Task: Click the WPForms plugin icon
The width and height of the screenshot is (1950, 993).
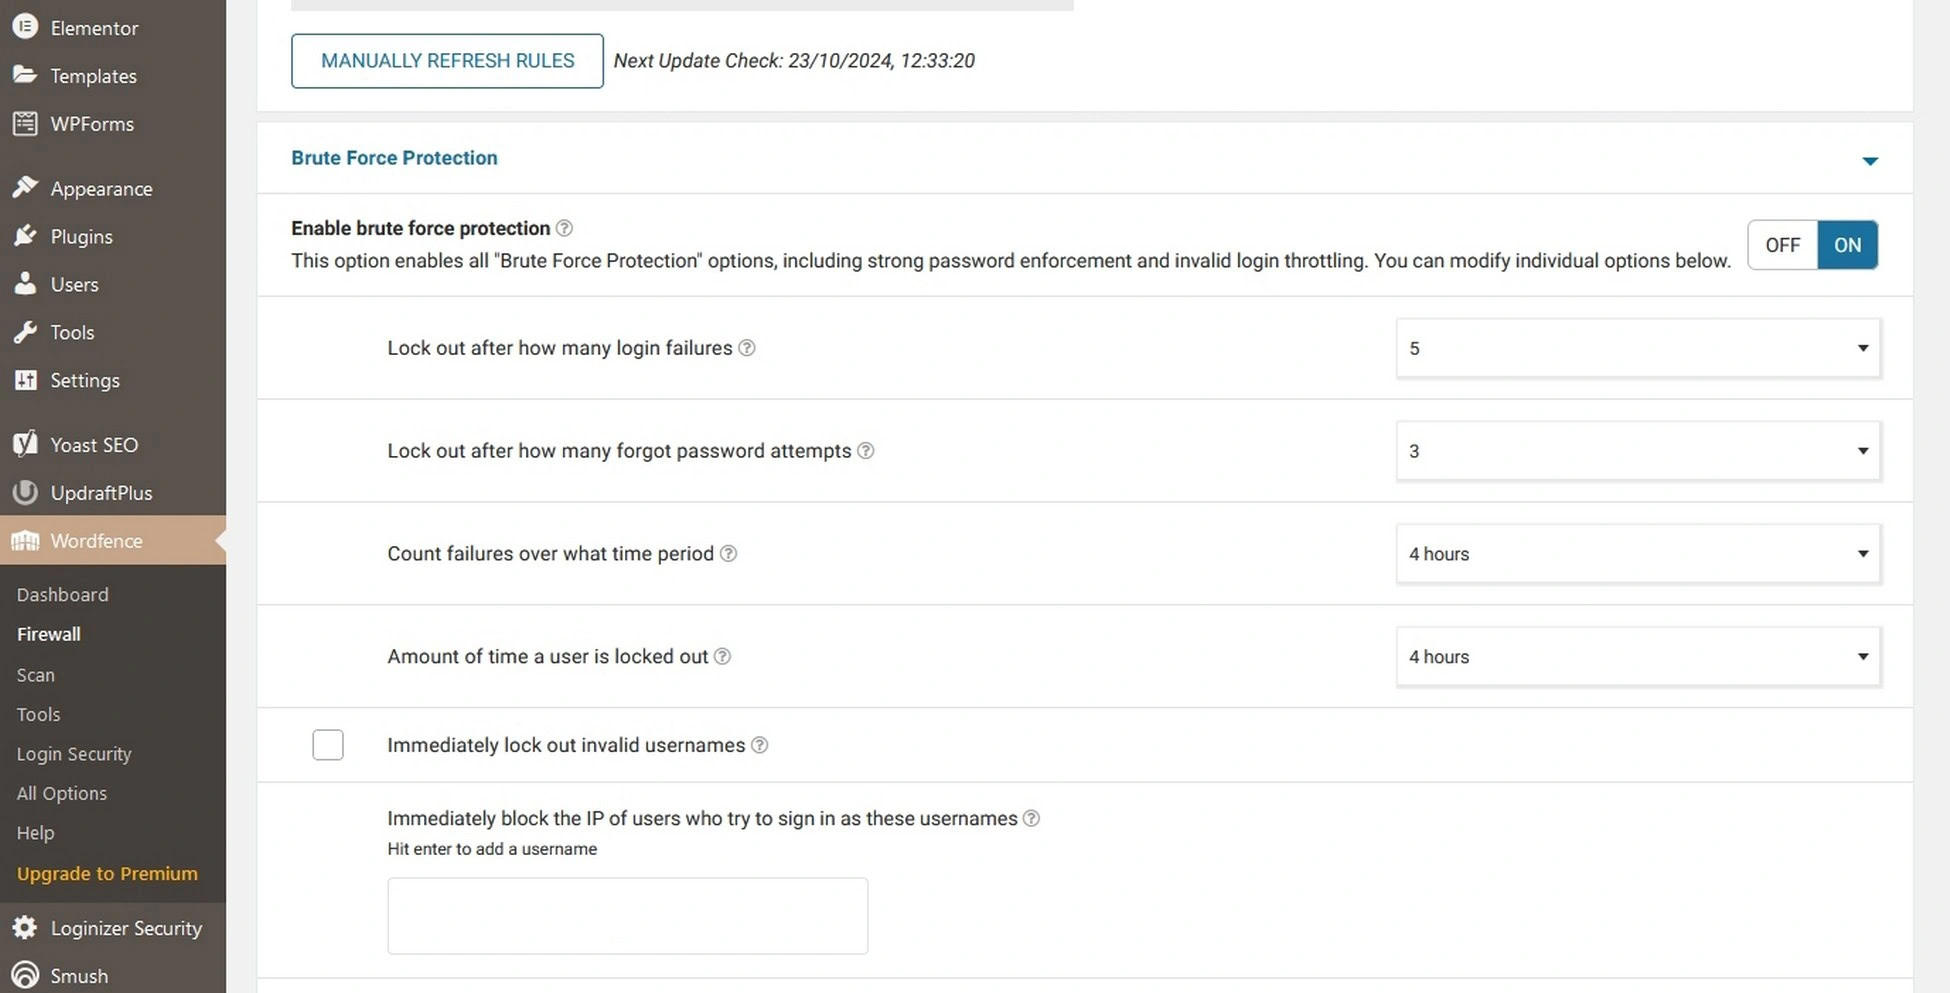Action: (x=25, y=123)
